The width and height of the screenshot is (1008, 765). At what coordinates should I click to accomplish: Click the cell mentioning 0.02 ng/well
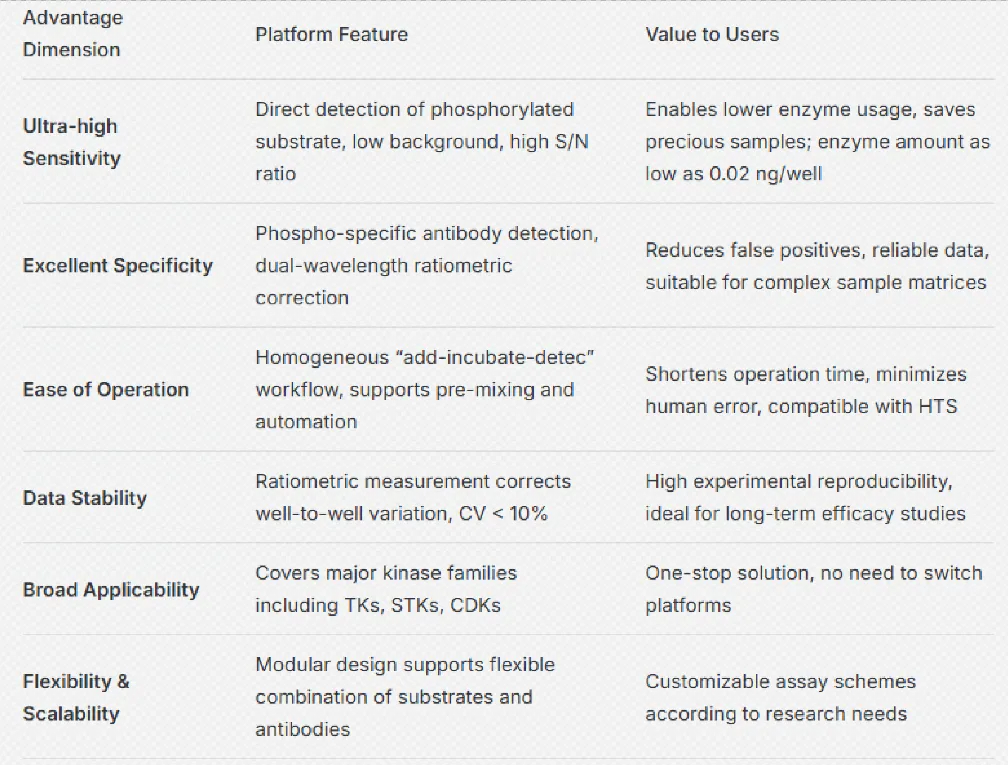[x=817, y=142]
